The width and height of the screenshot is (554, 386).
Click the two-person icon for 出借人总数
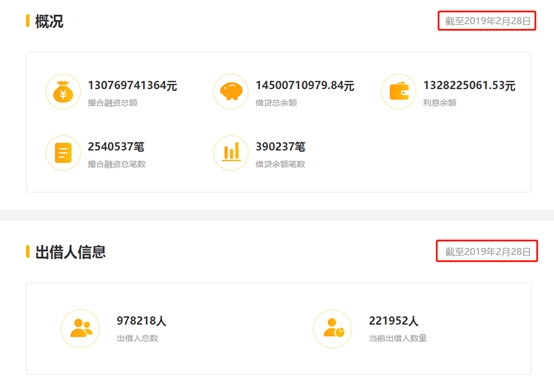point(80,329)
